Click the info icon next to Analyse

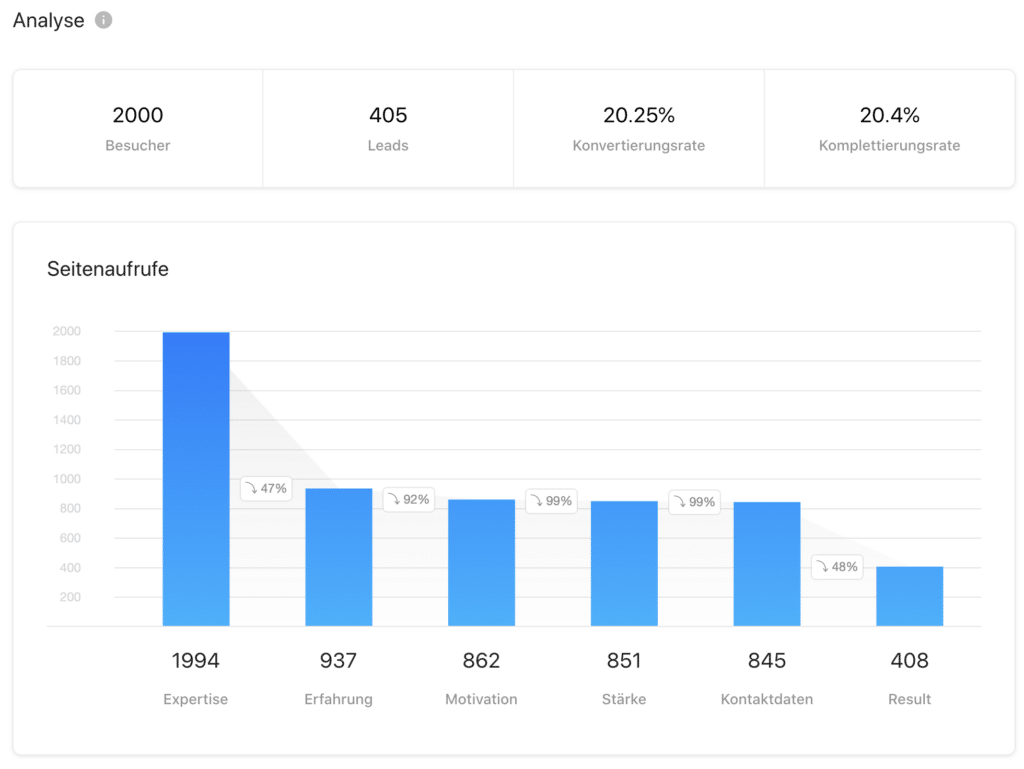click(103, 20)
